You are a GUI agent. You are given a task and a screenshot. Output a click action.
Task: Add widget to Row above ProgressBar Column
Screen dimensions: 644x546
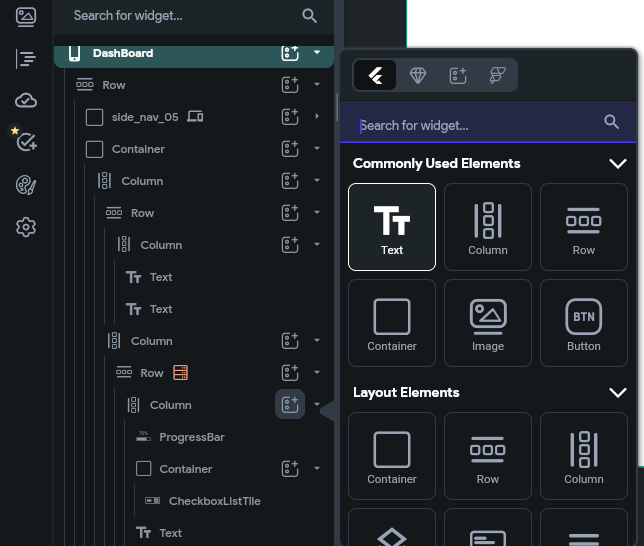[x=290, y=373]
